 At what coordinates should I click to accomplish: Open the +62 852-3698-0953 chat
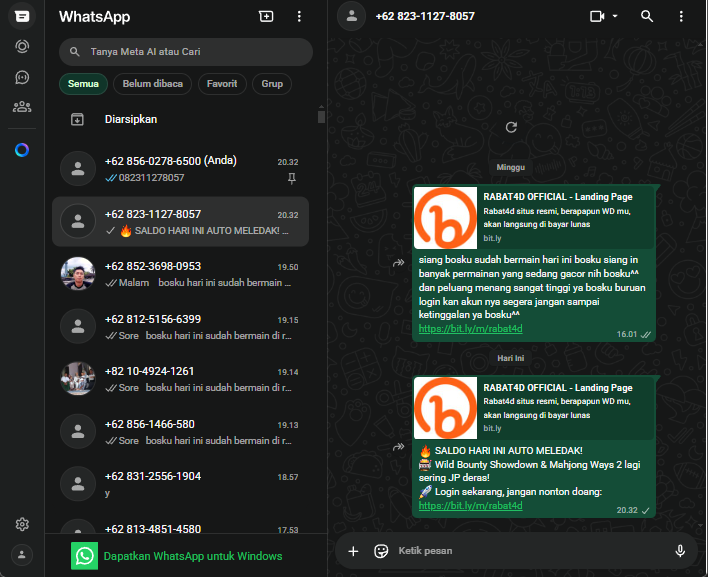click(x=181, y=274)
